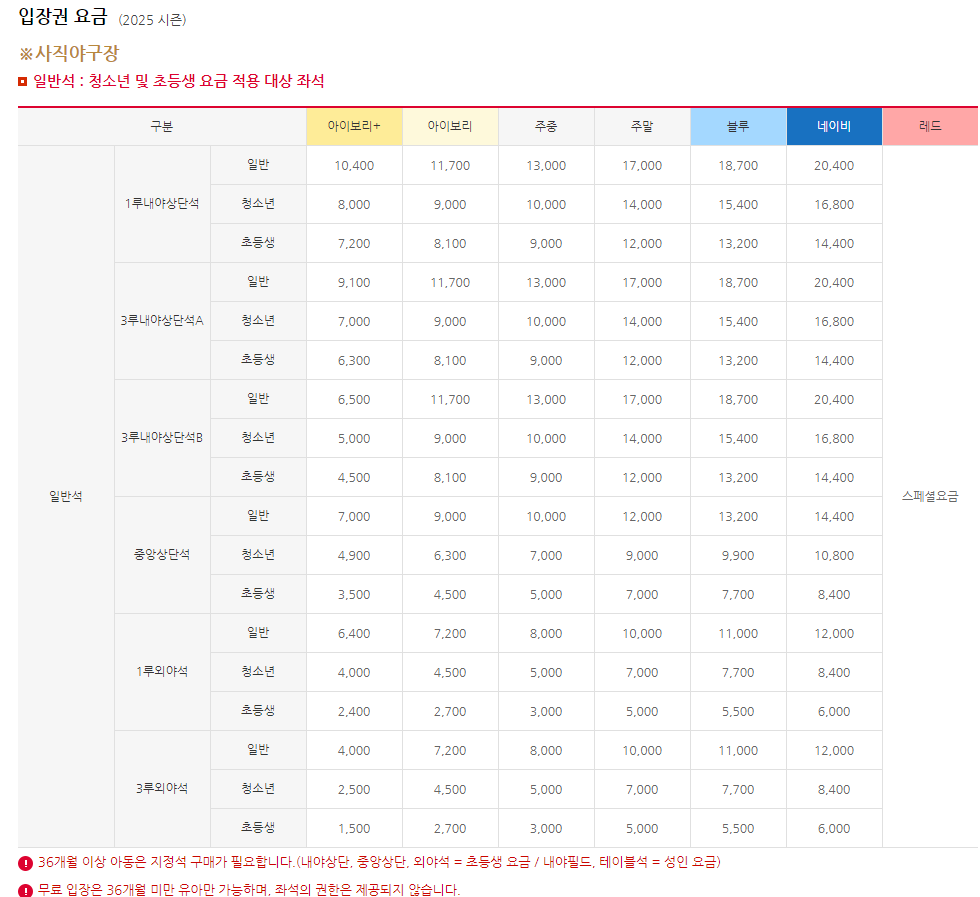Click the 주말 column header
Viewport: 980px width, 897px height.
(x=642, y=126)
